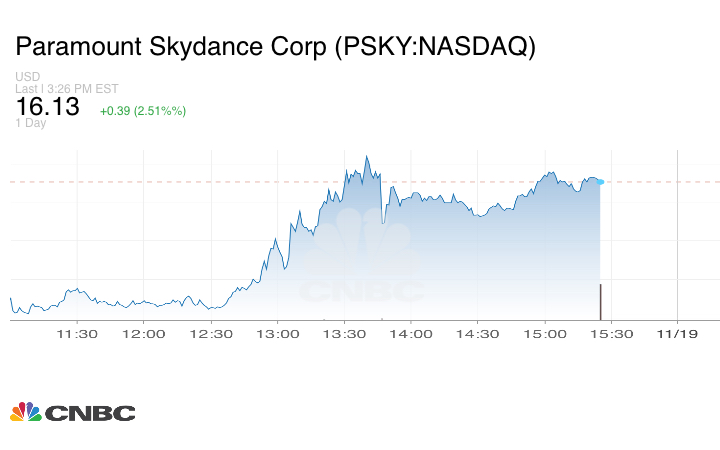Click the Last 3:26 PM EST timestamp
The height and width of the screenshot is (450, 720).
(x=67, y=88)
